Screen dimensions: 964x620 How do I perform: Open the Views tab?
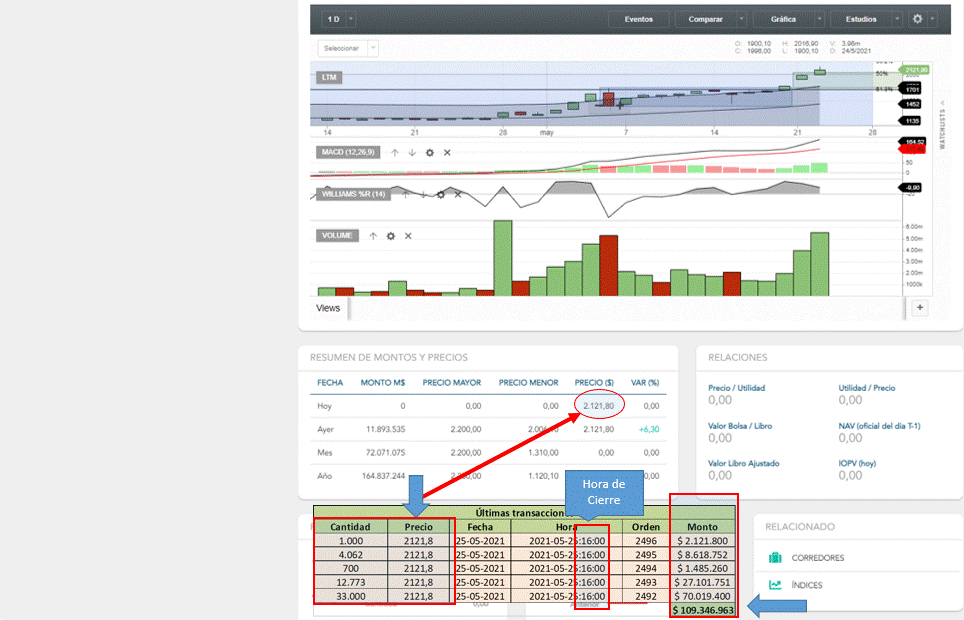pos(328,308)
